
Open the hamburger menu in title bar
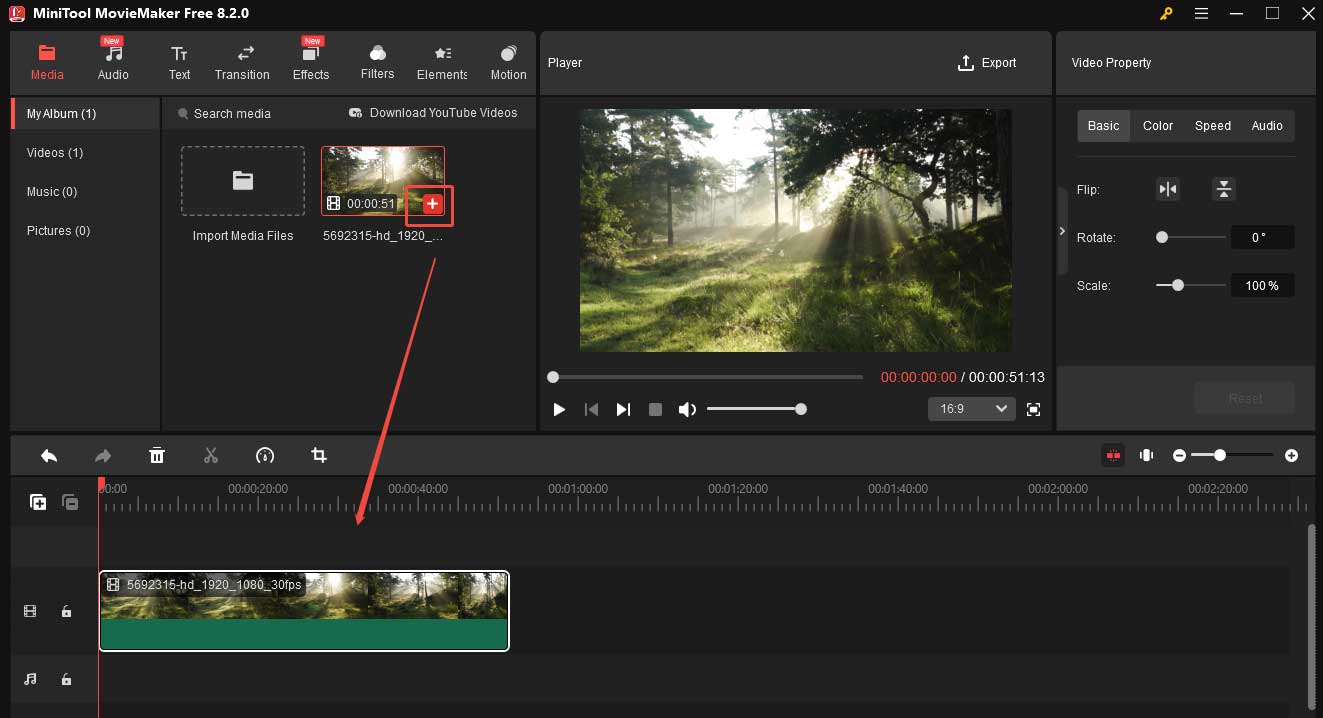point(1202,14)
